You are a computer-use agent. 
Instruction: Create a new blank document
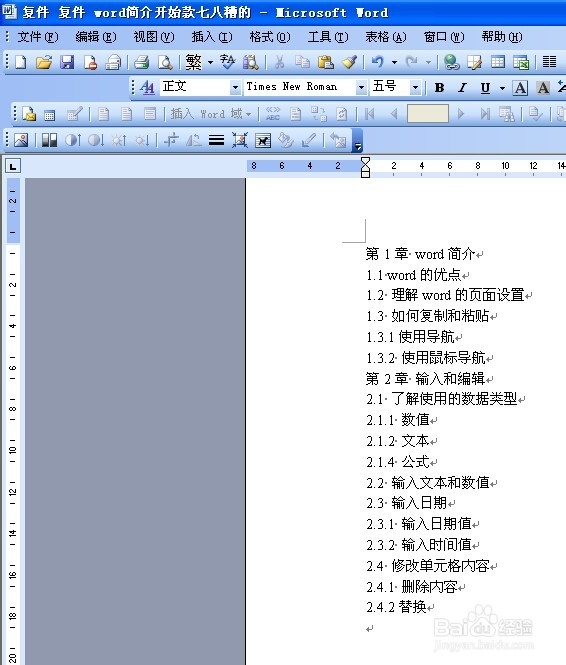pos(21,62)
